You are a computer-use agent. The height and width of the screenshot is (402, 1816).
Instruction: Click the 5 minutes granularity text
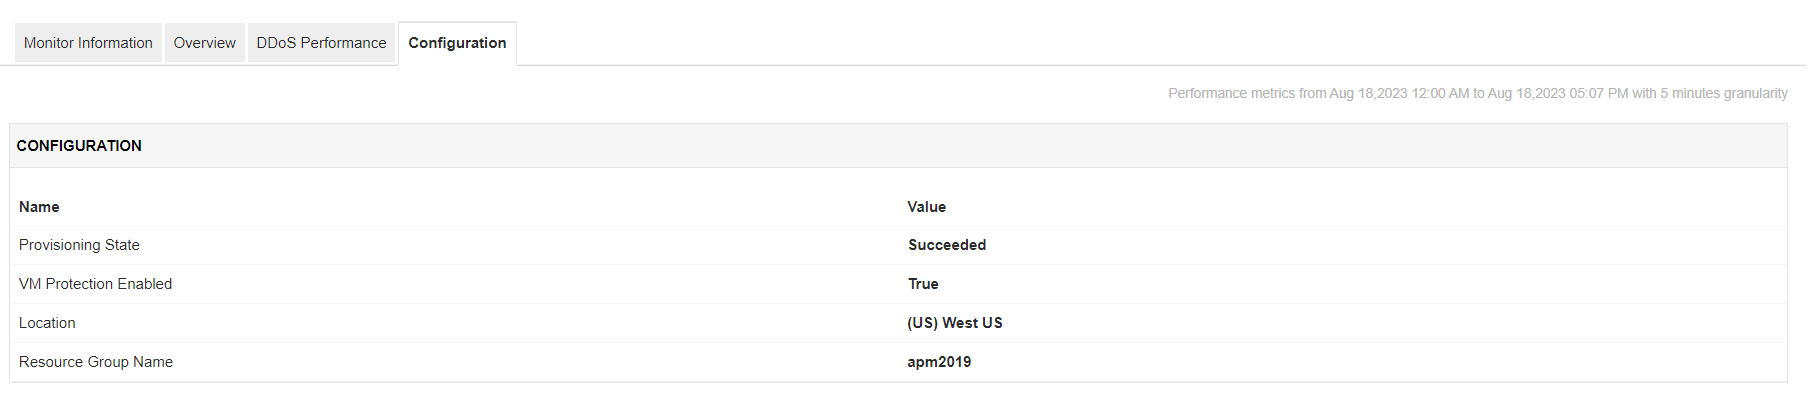tap(1723, 93)
